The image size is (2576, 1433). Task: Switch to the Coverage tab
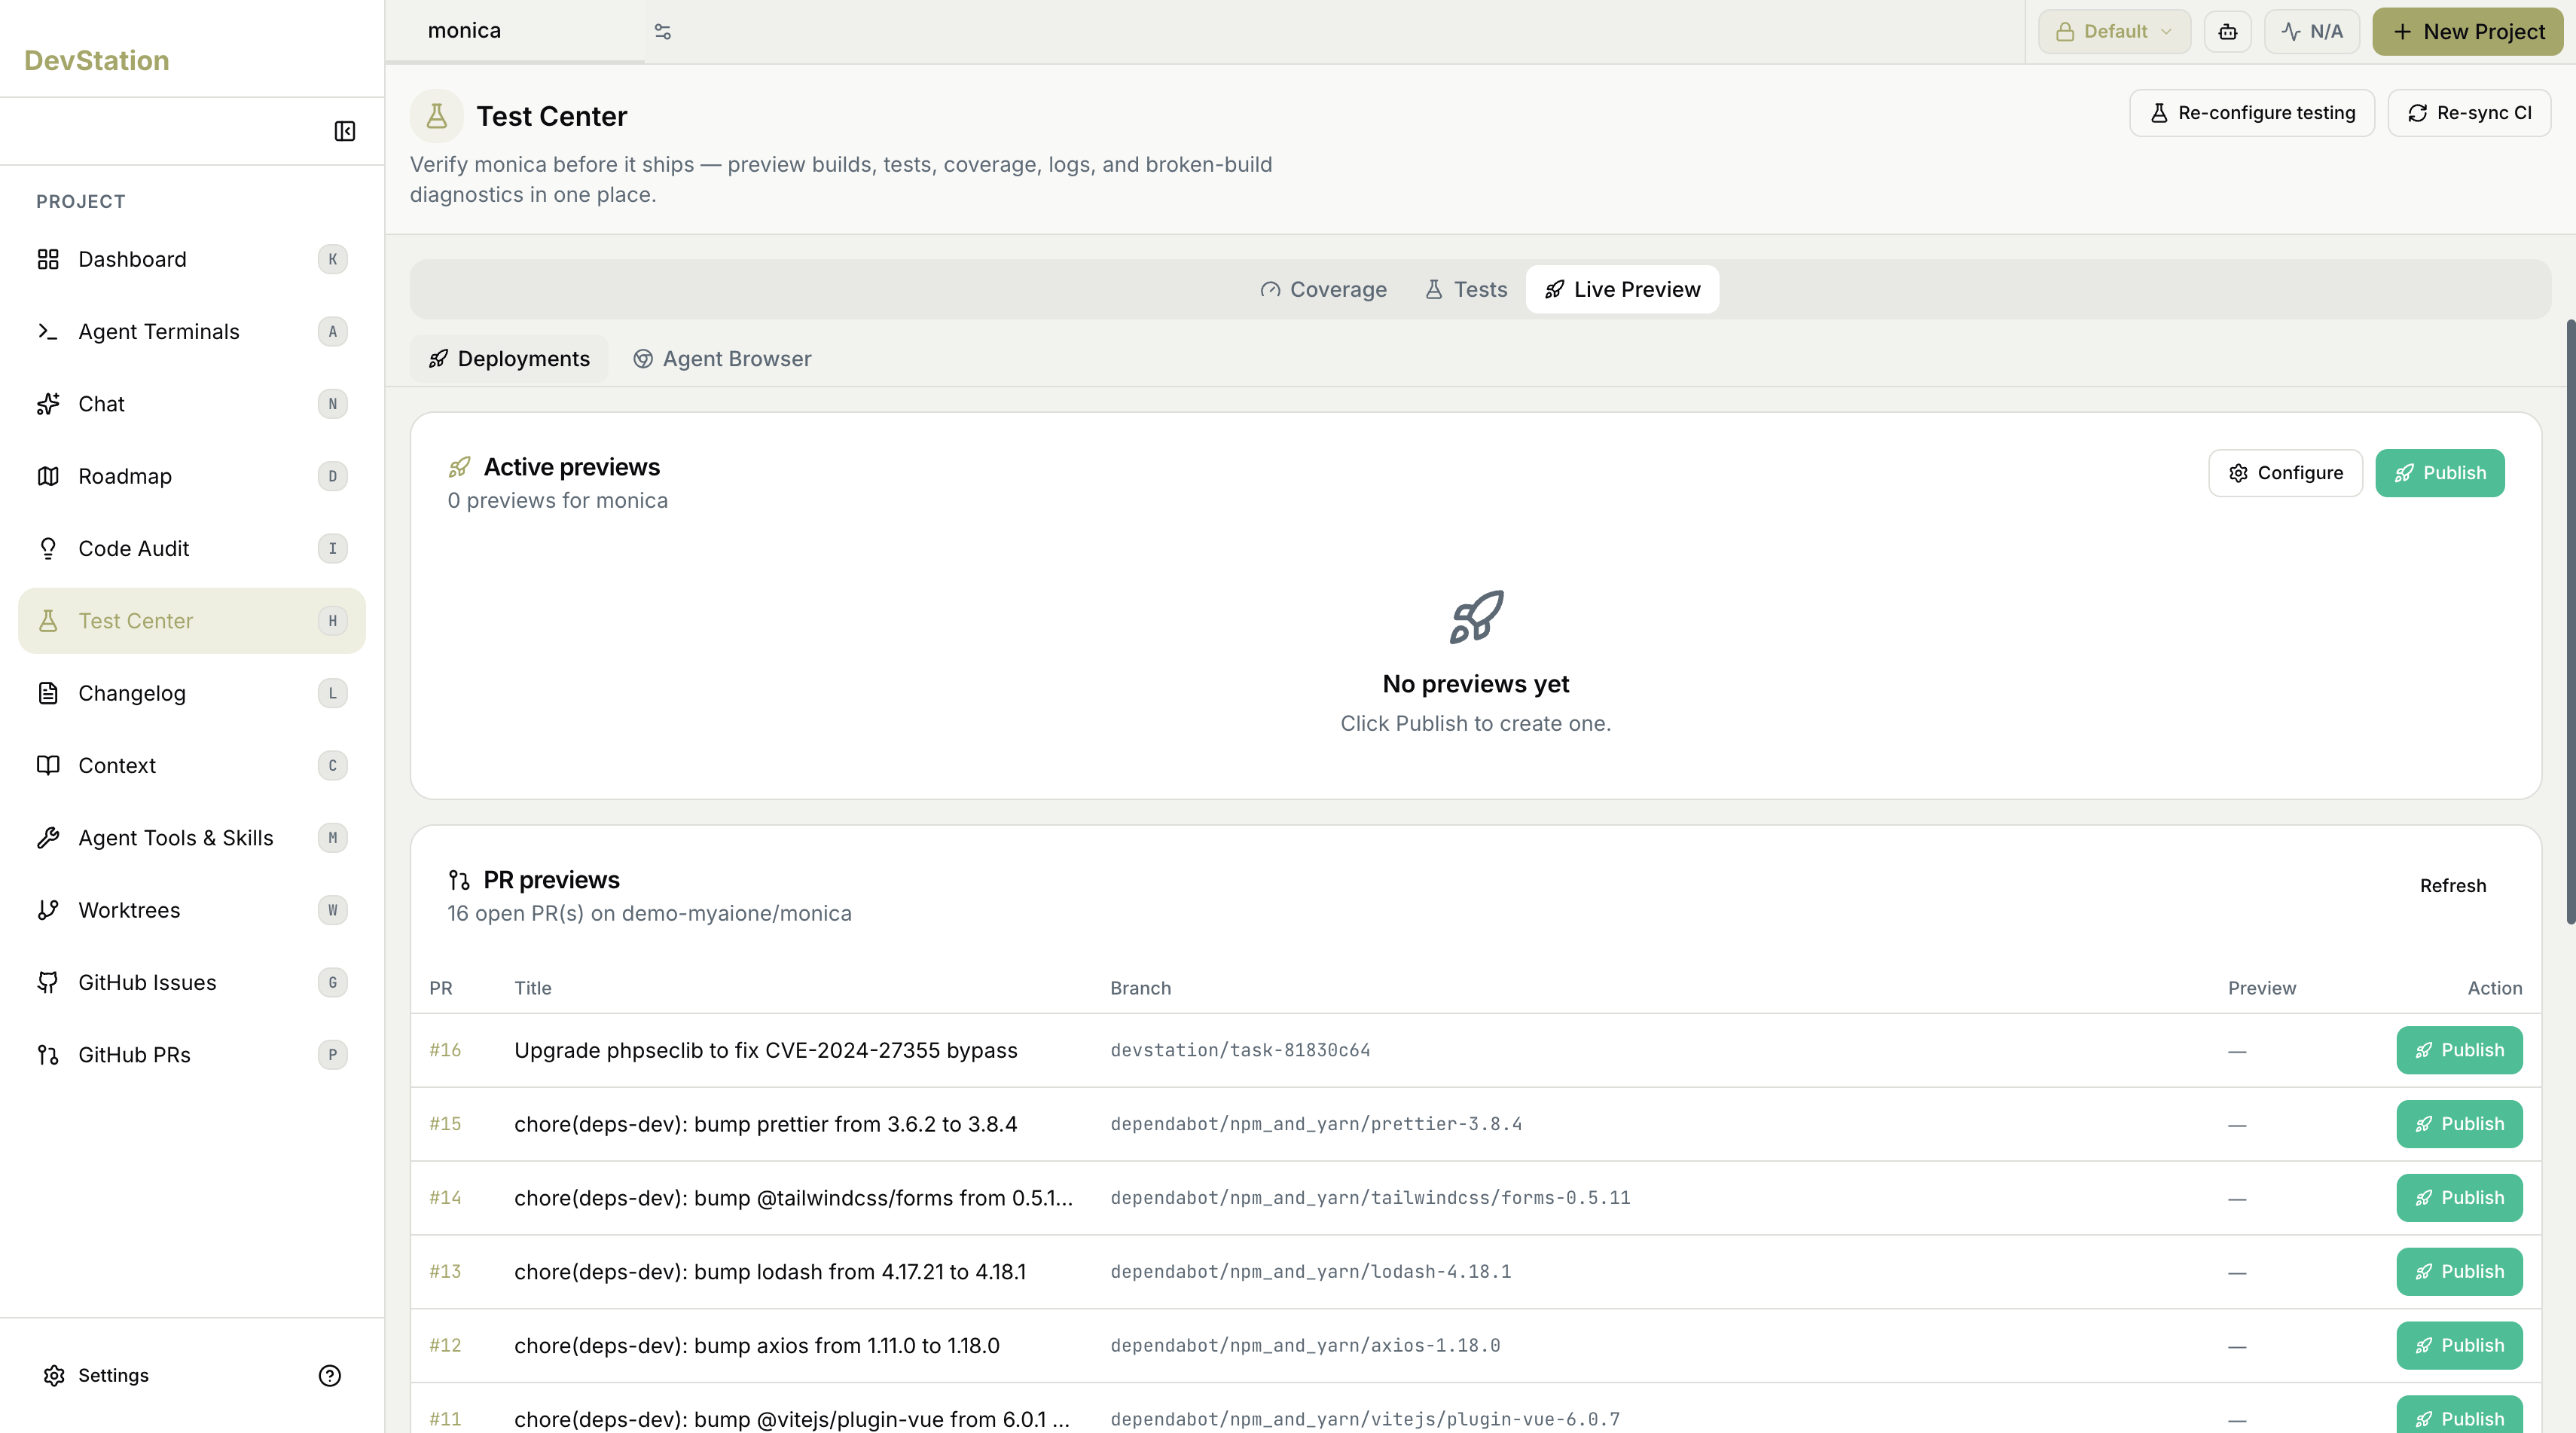coord(1323,289)
